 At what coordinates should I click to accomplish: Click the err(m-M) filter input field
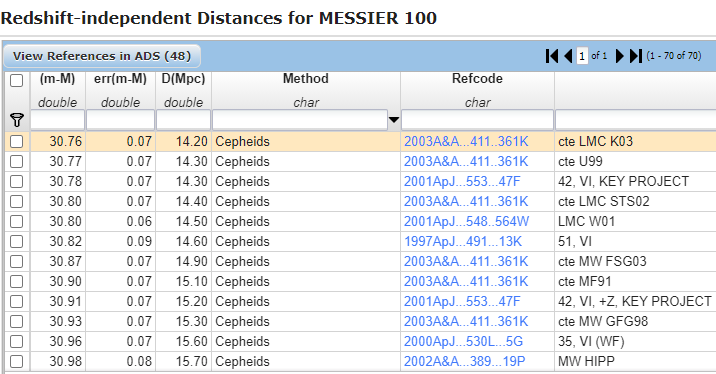121,121
